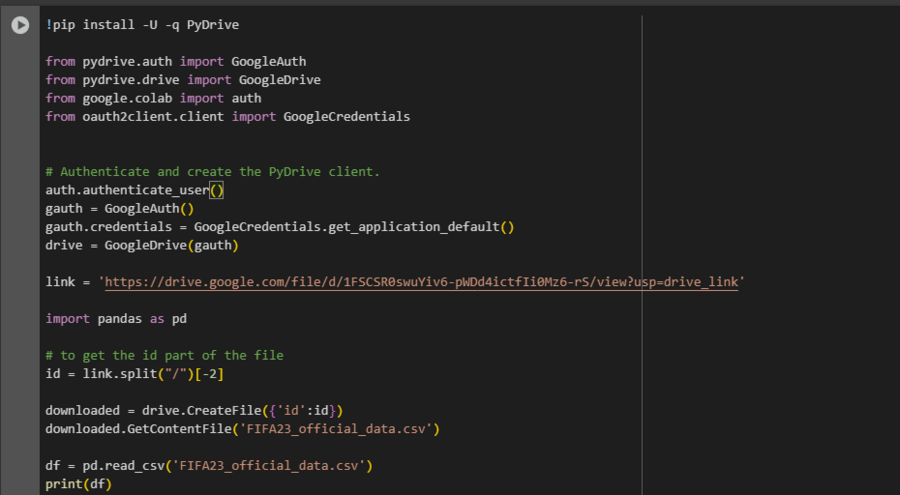Click the drive.CreateFile statement
The image size is (900, 495).
click(x=194, y=411)
